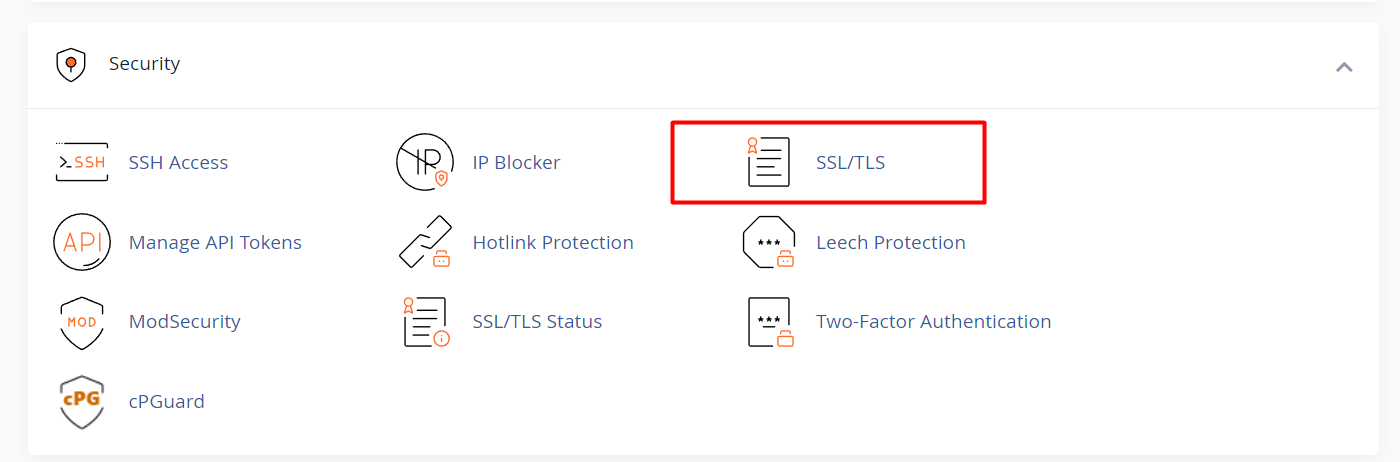Click the cPGuard shield icon
1400x462 pixels.
[81, 402]
